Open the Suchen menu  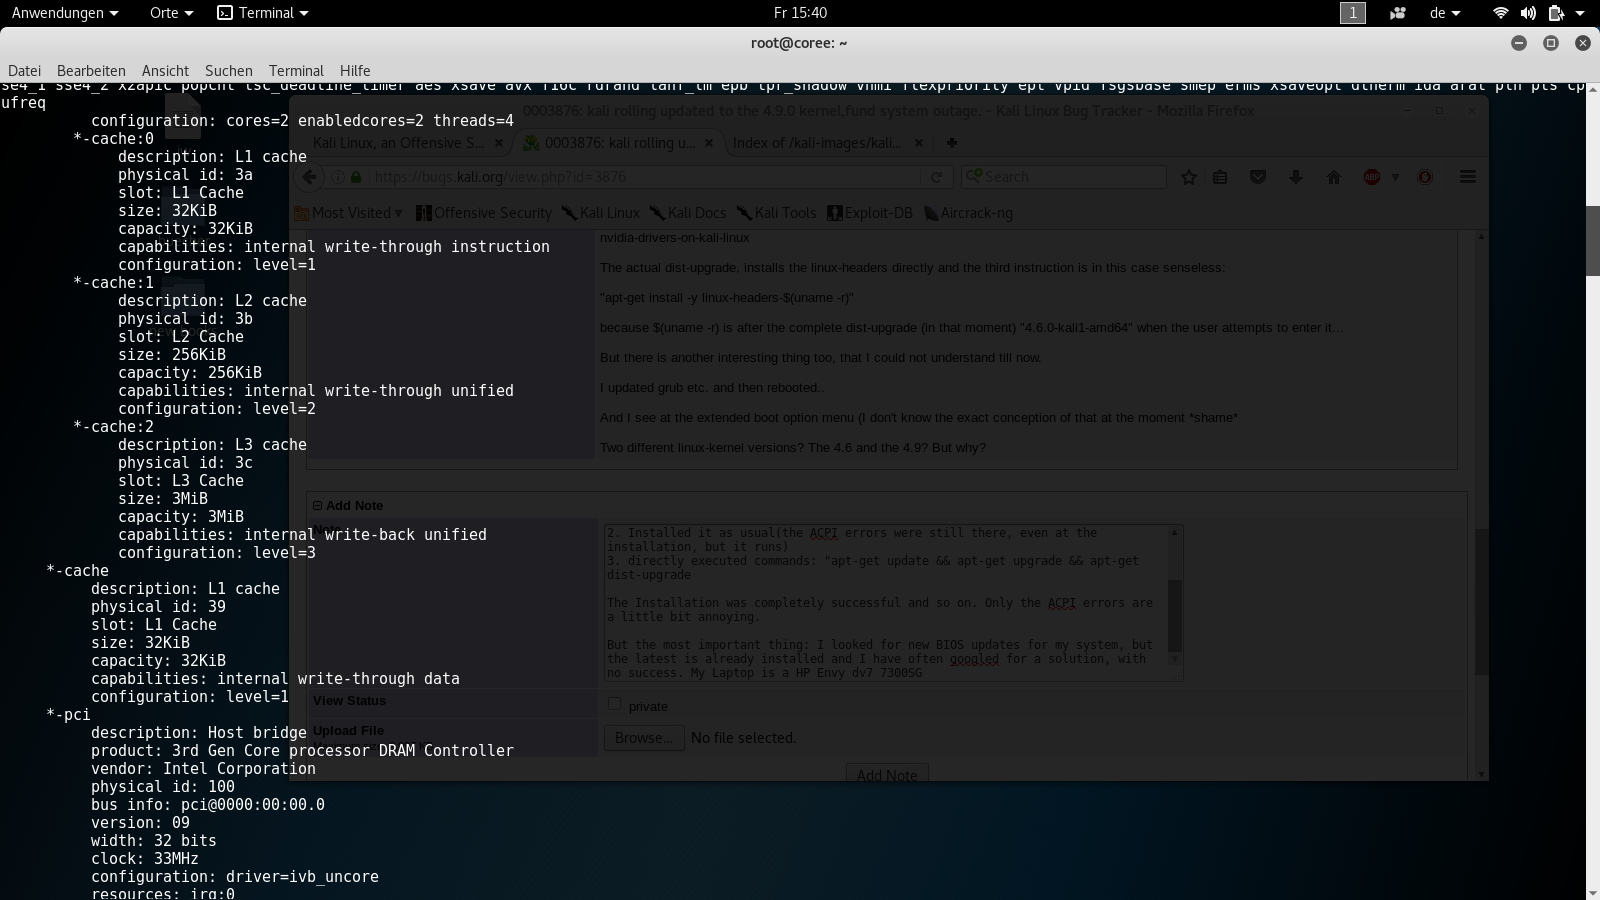(228, 71)
